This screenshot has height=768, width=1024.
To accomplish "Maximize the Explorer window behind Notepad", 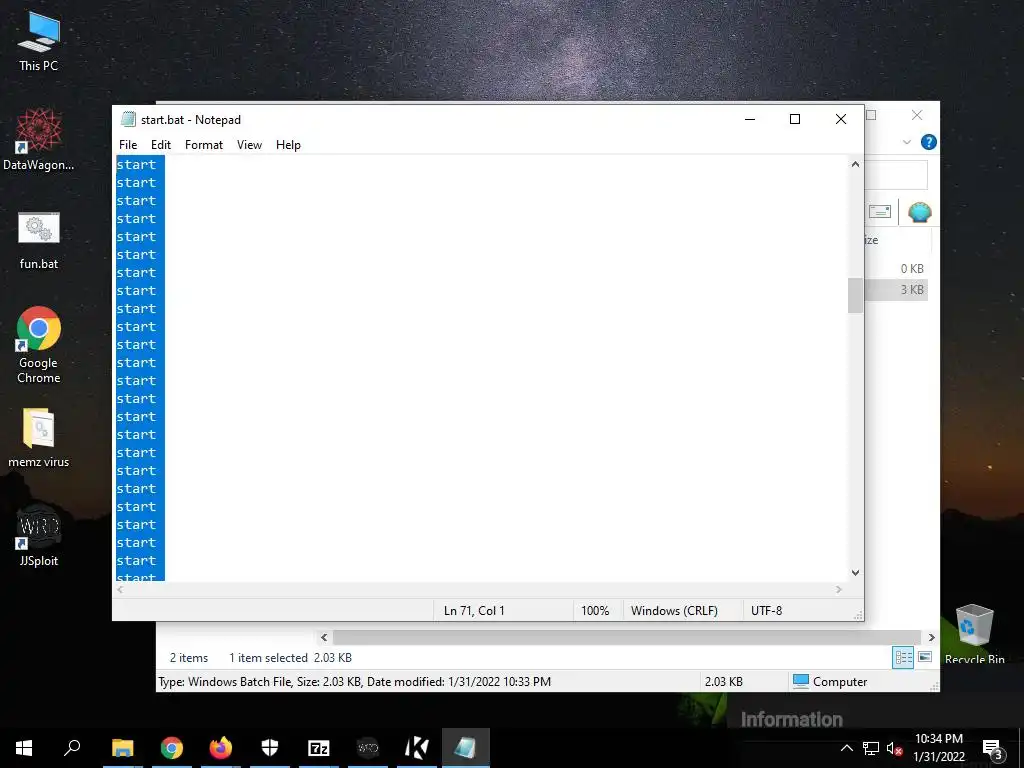I will [x=871, y=116].
